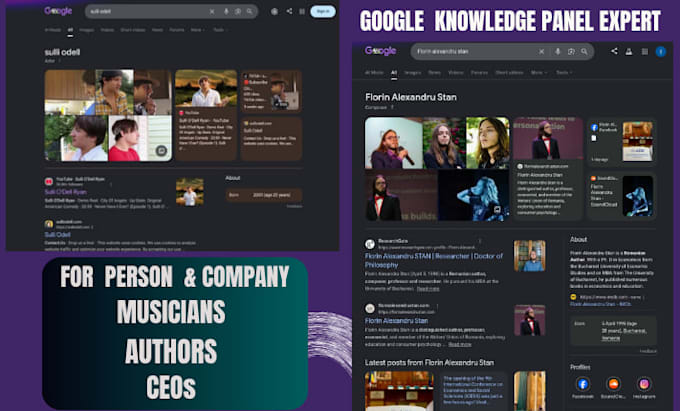
Task: Share the Florin Alexandru Stan results page
Action: [x=614, y=51]
